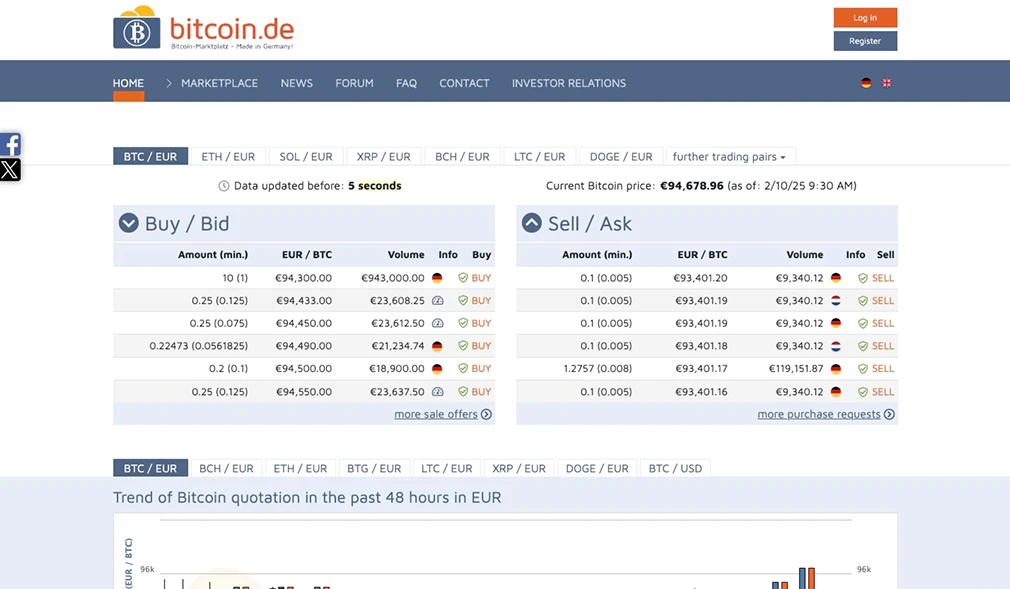Open the further trading pairs dropdown

[729, 156]
